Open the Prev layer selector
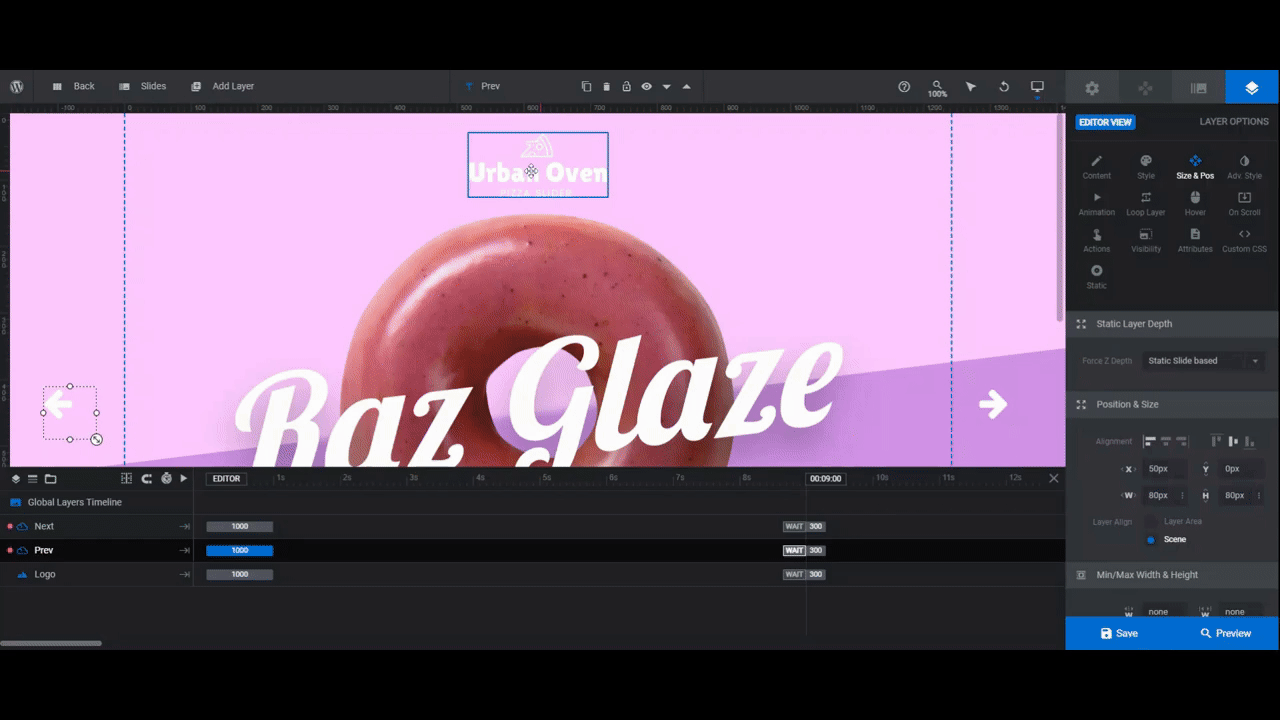 click(x=482, y=87)
